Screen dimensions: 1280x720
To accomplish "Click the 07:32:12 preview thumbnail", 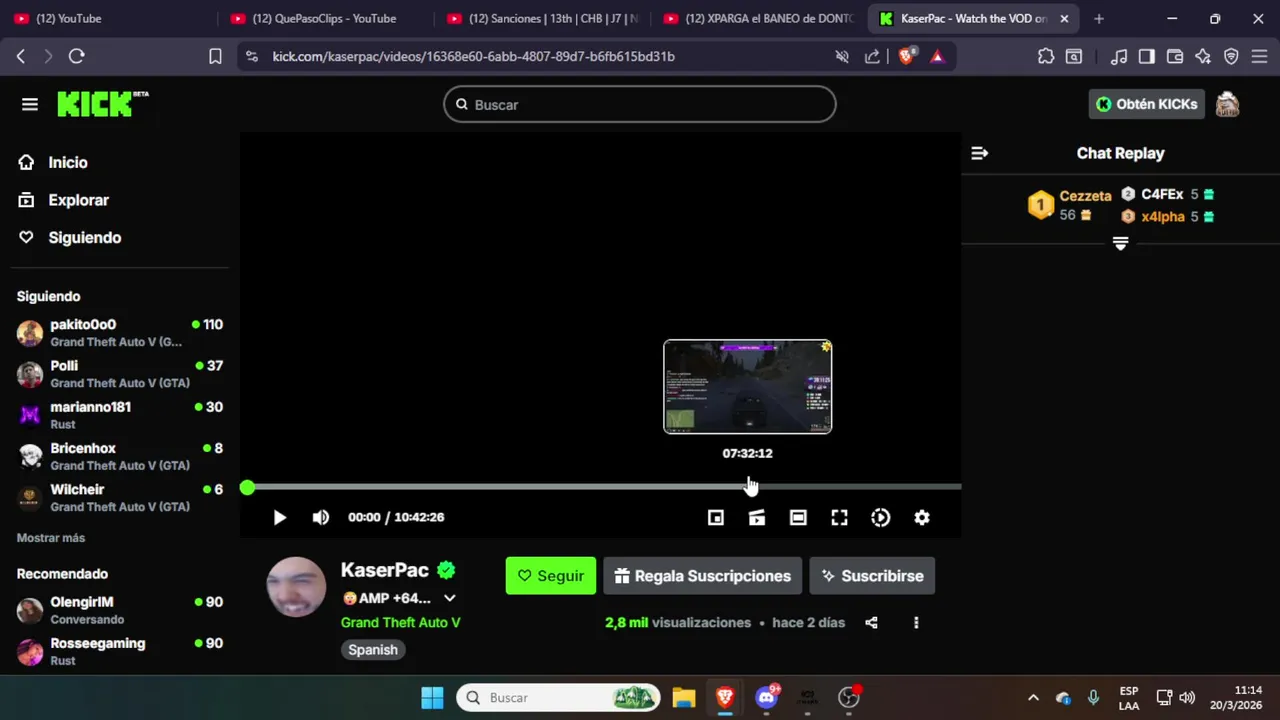I will (x=747, y=386).
